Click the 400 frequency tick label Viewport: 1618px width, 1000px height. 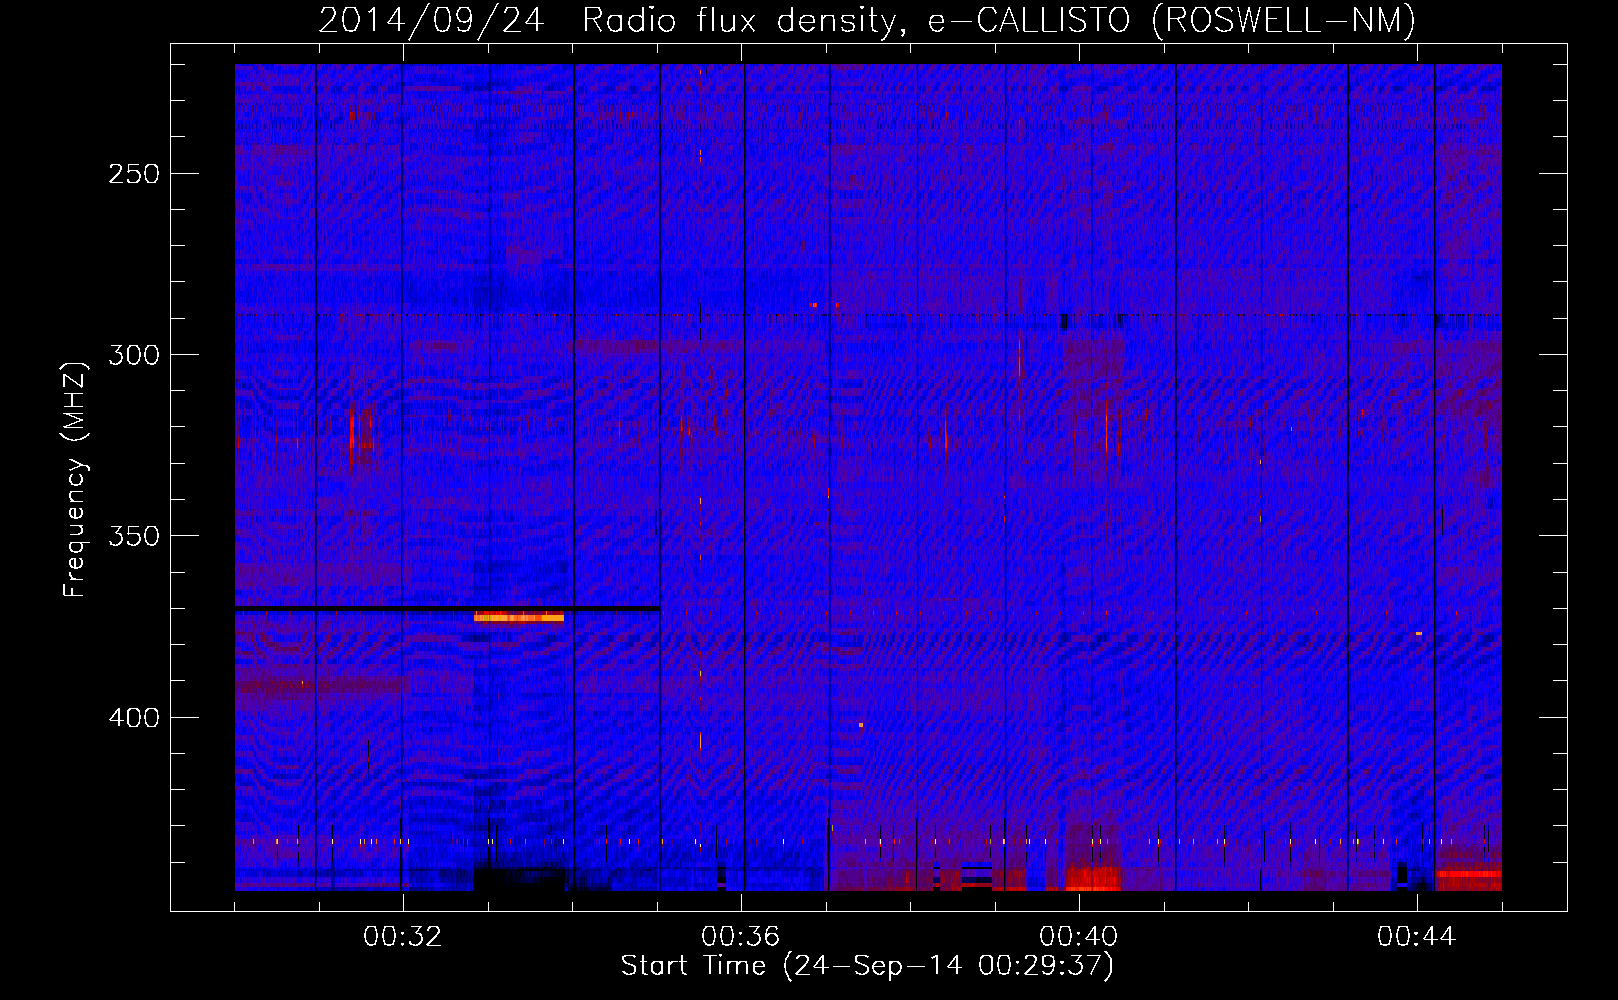pos(134,718)
